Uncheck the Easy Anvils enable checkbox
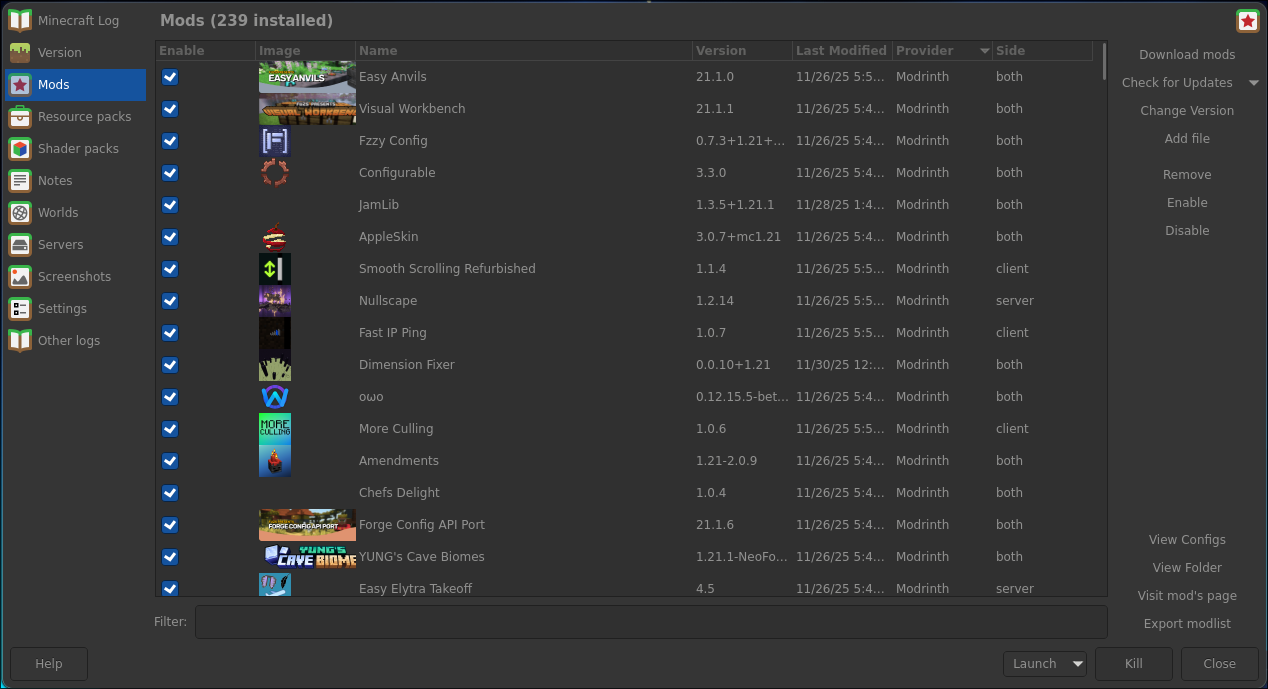 click(x=170, y=77)
